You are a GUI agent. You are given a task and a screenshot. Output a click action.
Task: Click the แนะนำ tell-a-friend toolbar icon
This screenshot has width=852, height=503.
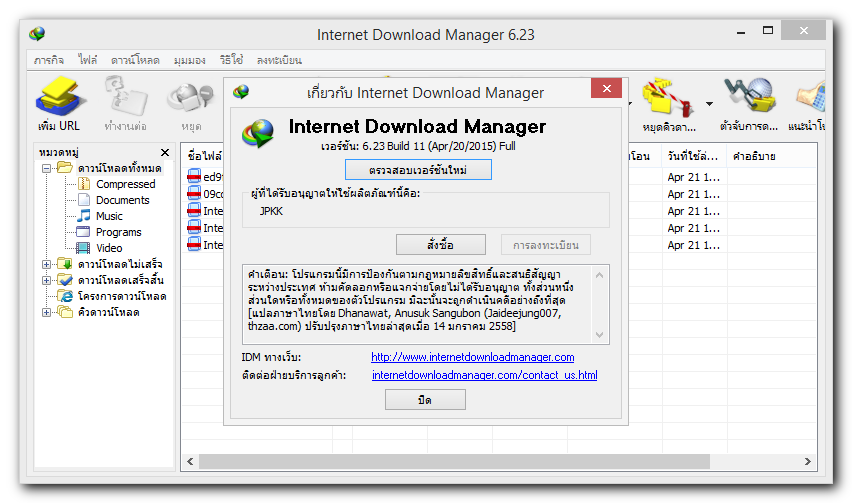click(811, 98)
